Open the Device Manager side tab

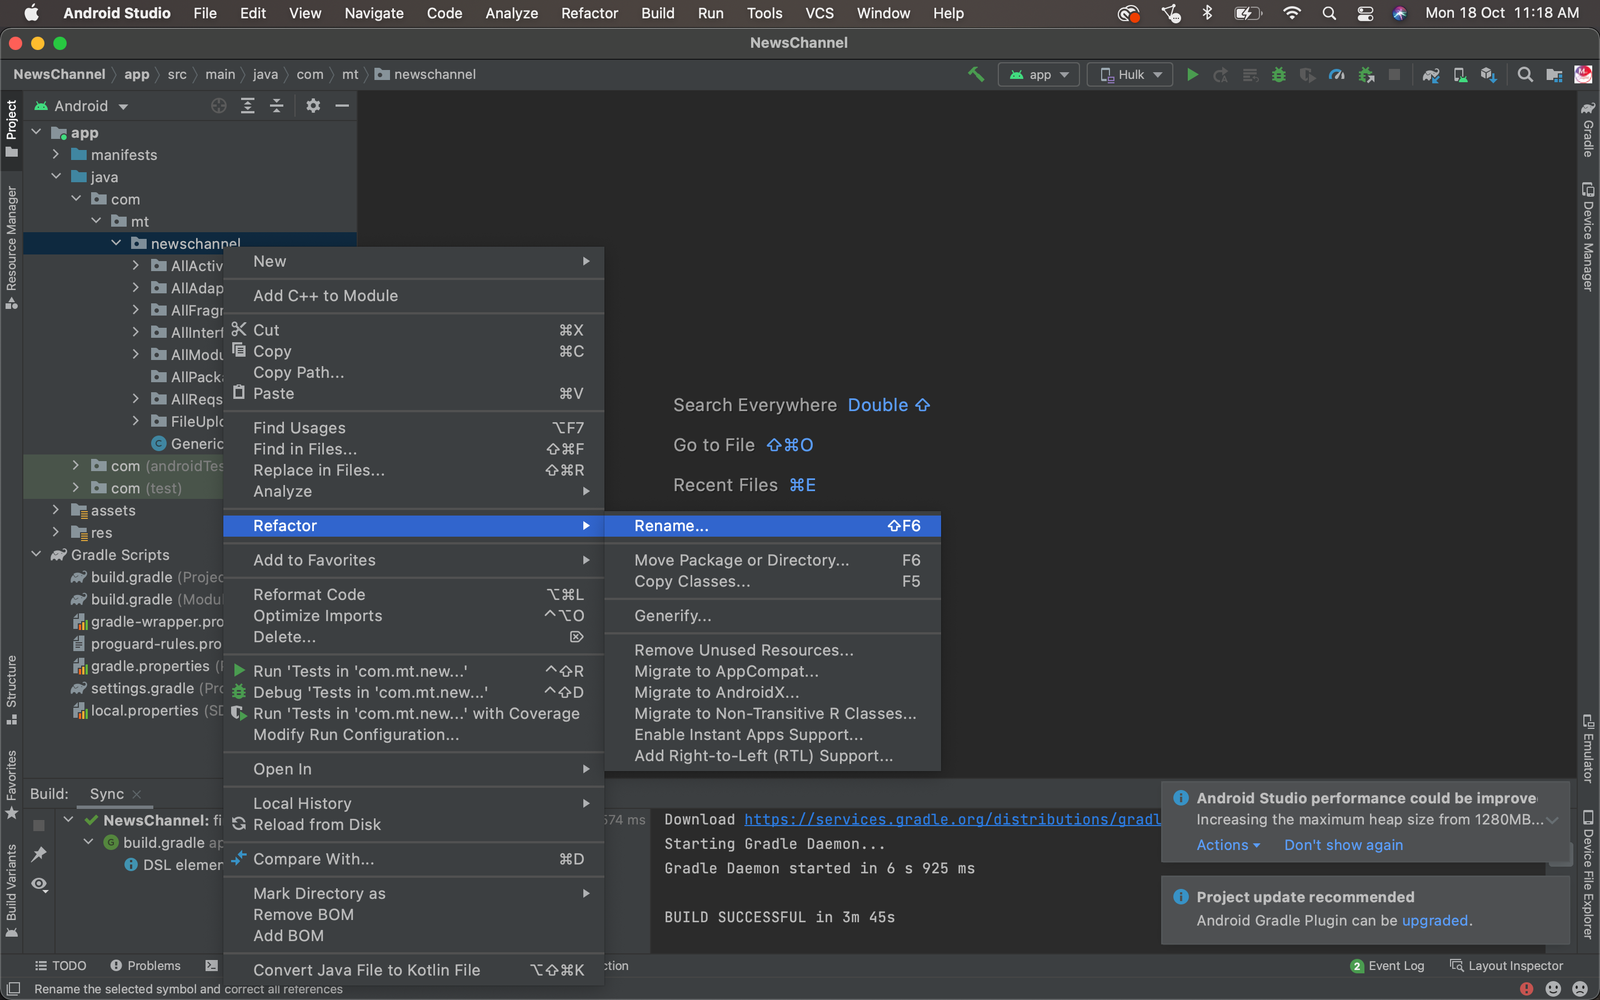click(1588, 237)
